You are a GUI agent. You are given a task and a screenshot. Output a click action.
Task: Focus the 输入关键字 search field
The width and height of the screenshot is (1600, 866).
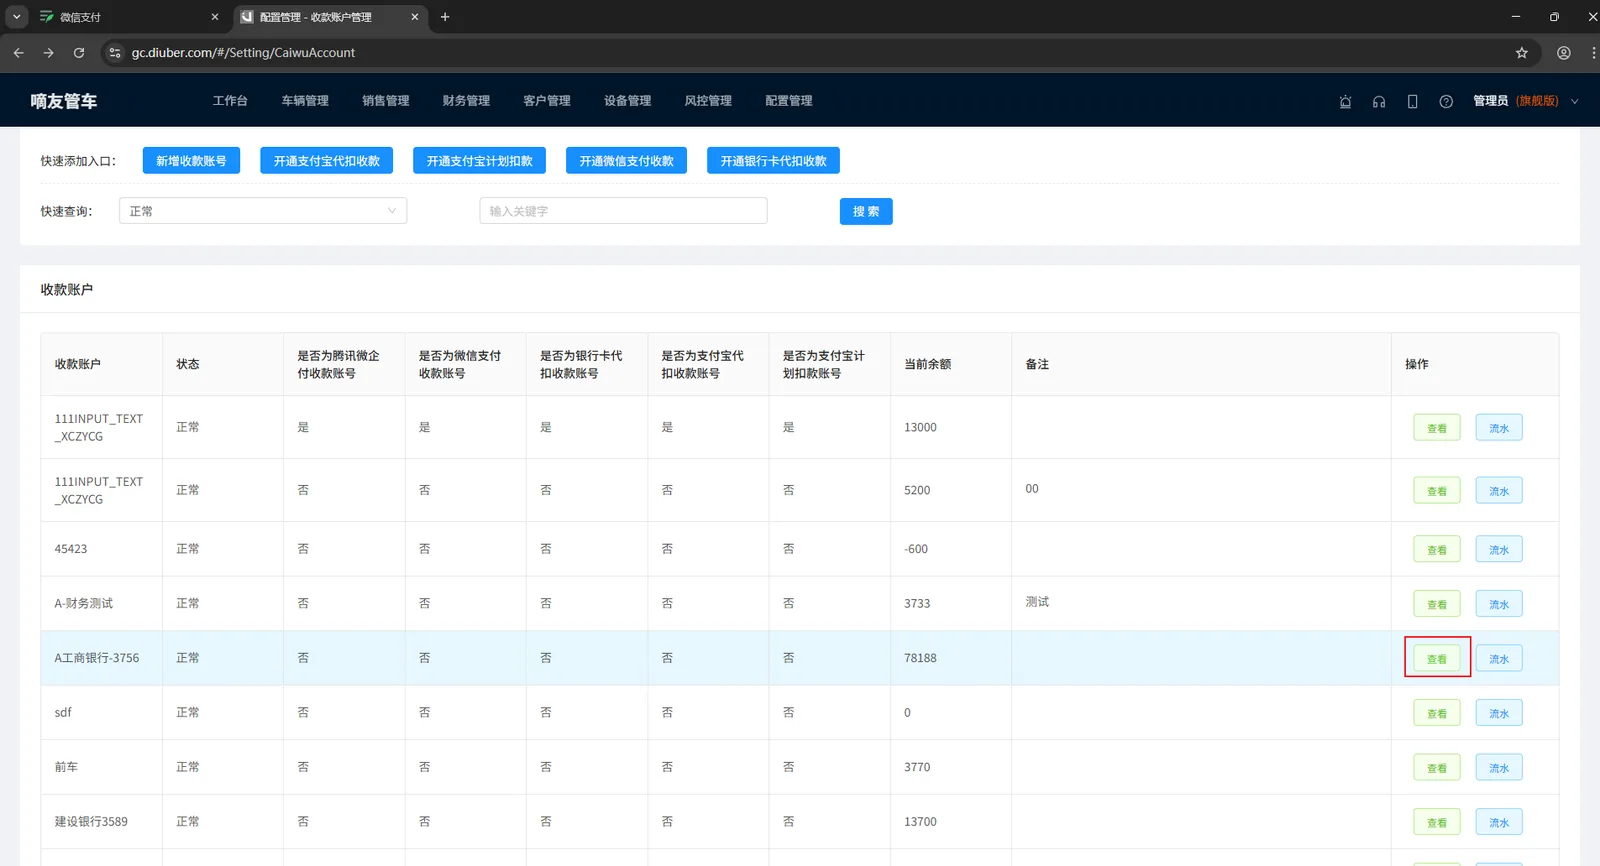point(623,211)
